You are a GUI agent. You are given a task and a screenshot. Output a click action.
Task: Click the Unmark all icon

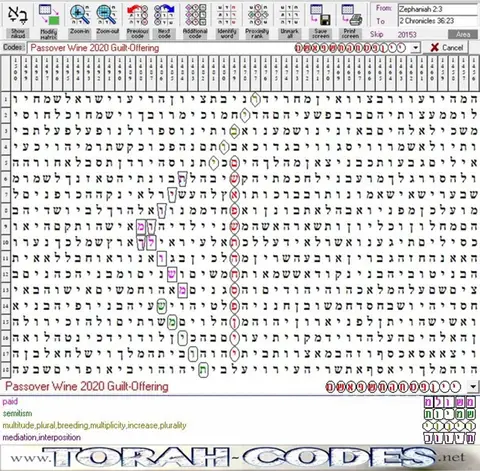click(289, 15)
